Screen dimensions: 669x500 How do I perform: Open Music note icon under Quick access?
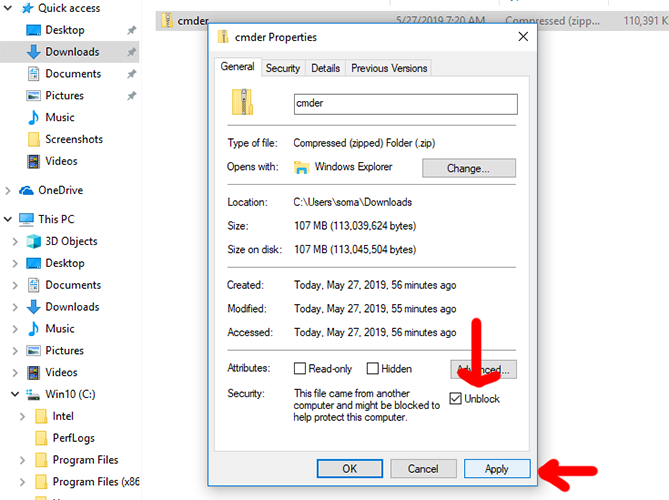[x=33, y=117]
